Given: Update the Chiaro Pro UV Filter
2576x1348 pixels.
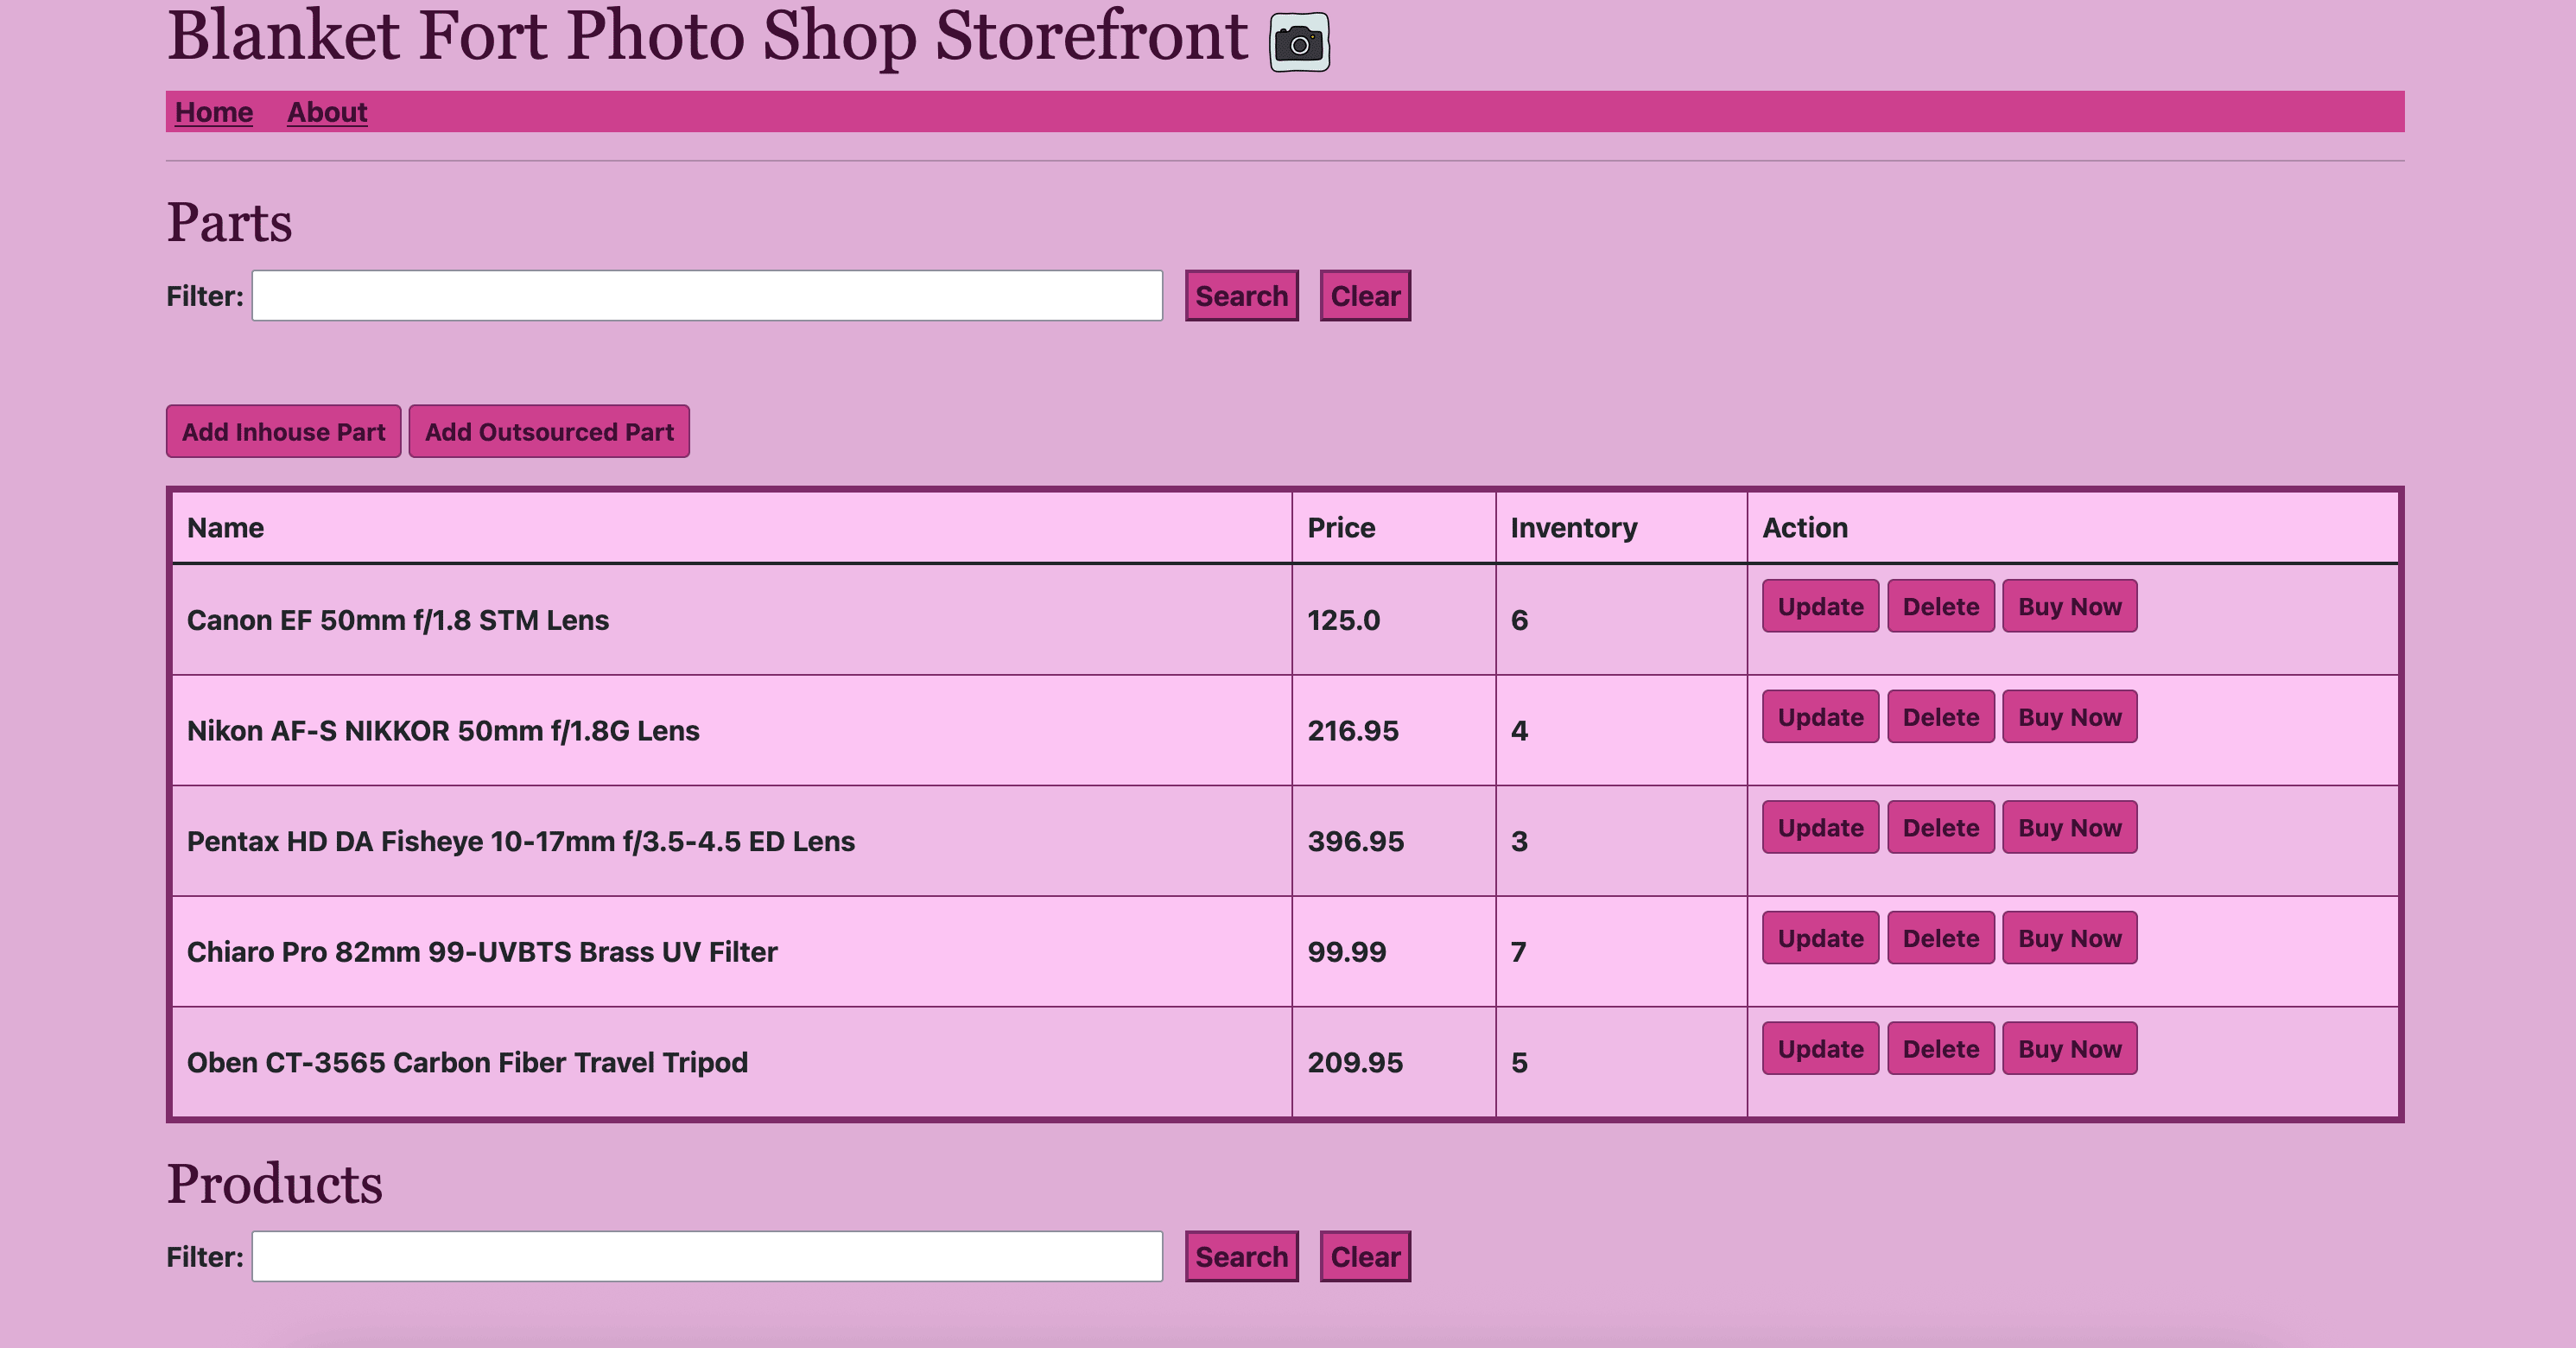Looking at the screenshot, I should tap(1819, 938).
